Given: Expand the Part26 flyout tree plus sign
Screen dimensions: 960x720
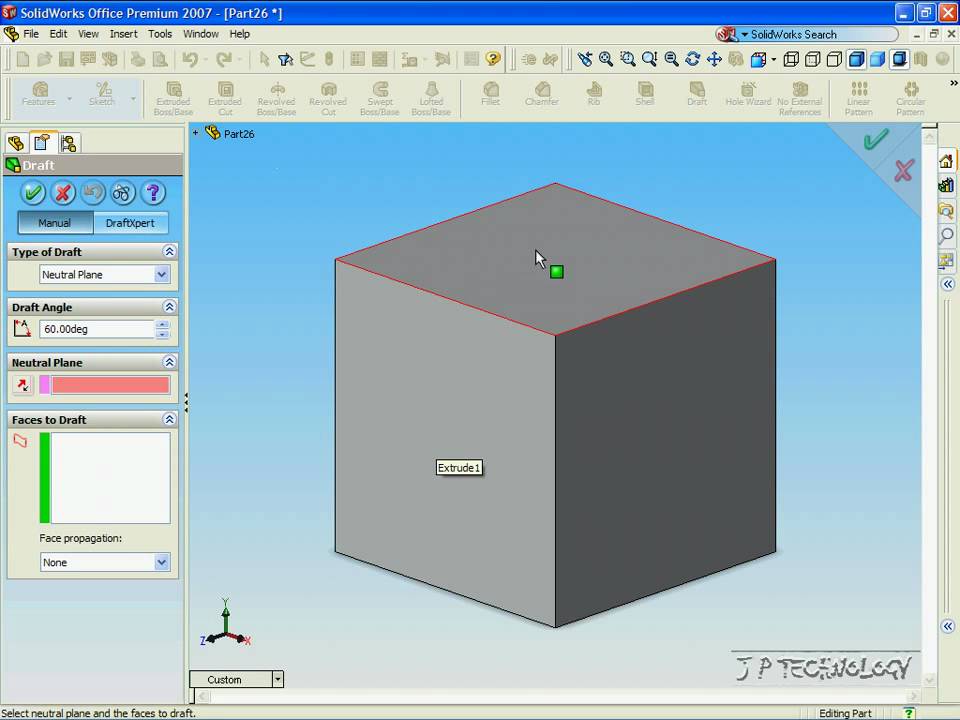Looking at the screenshot, I should [x=195, y=132].
